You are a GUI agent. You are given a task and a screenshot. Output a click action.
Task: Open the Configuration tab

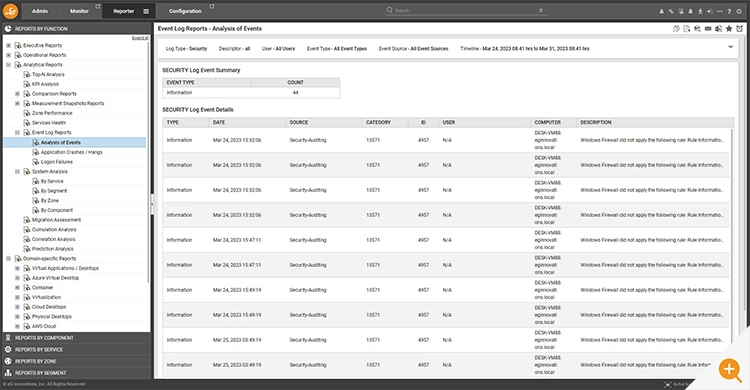186,11
